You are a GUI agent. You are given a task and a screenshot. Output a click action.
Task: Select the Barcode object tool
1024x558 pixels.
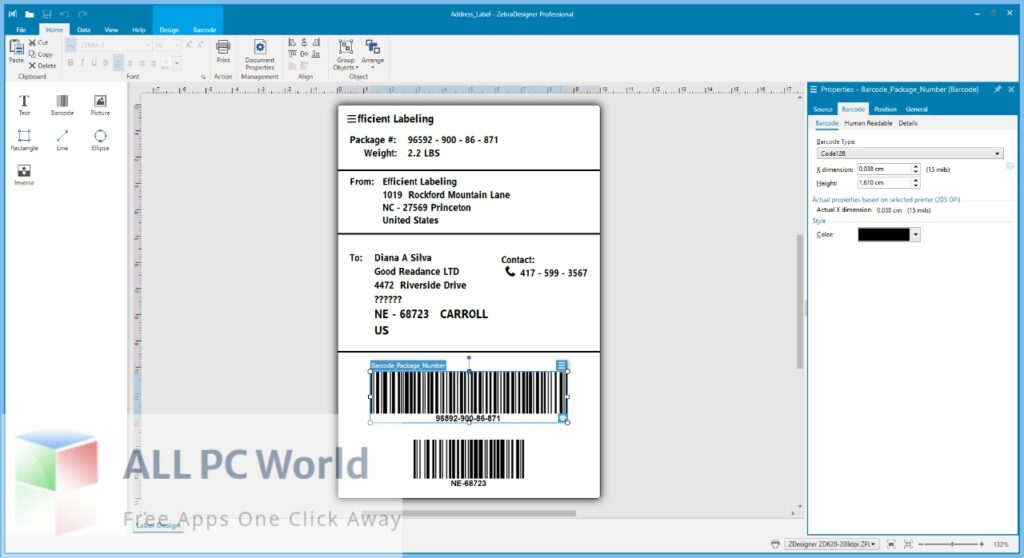pos(62,104)
